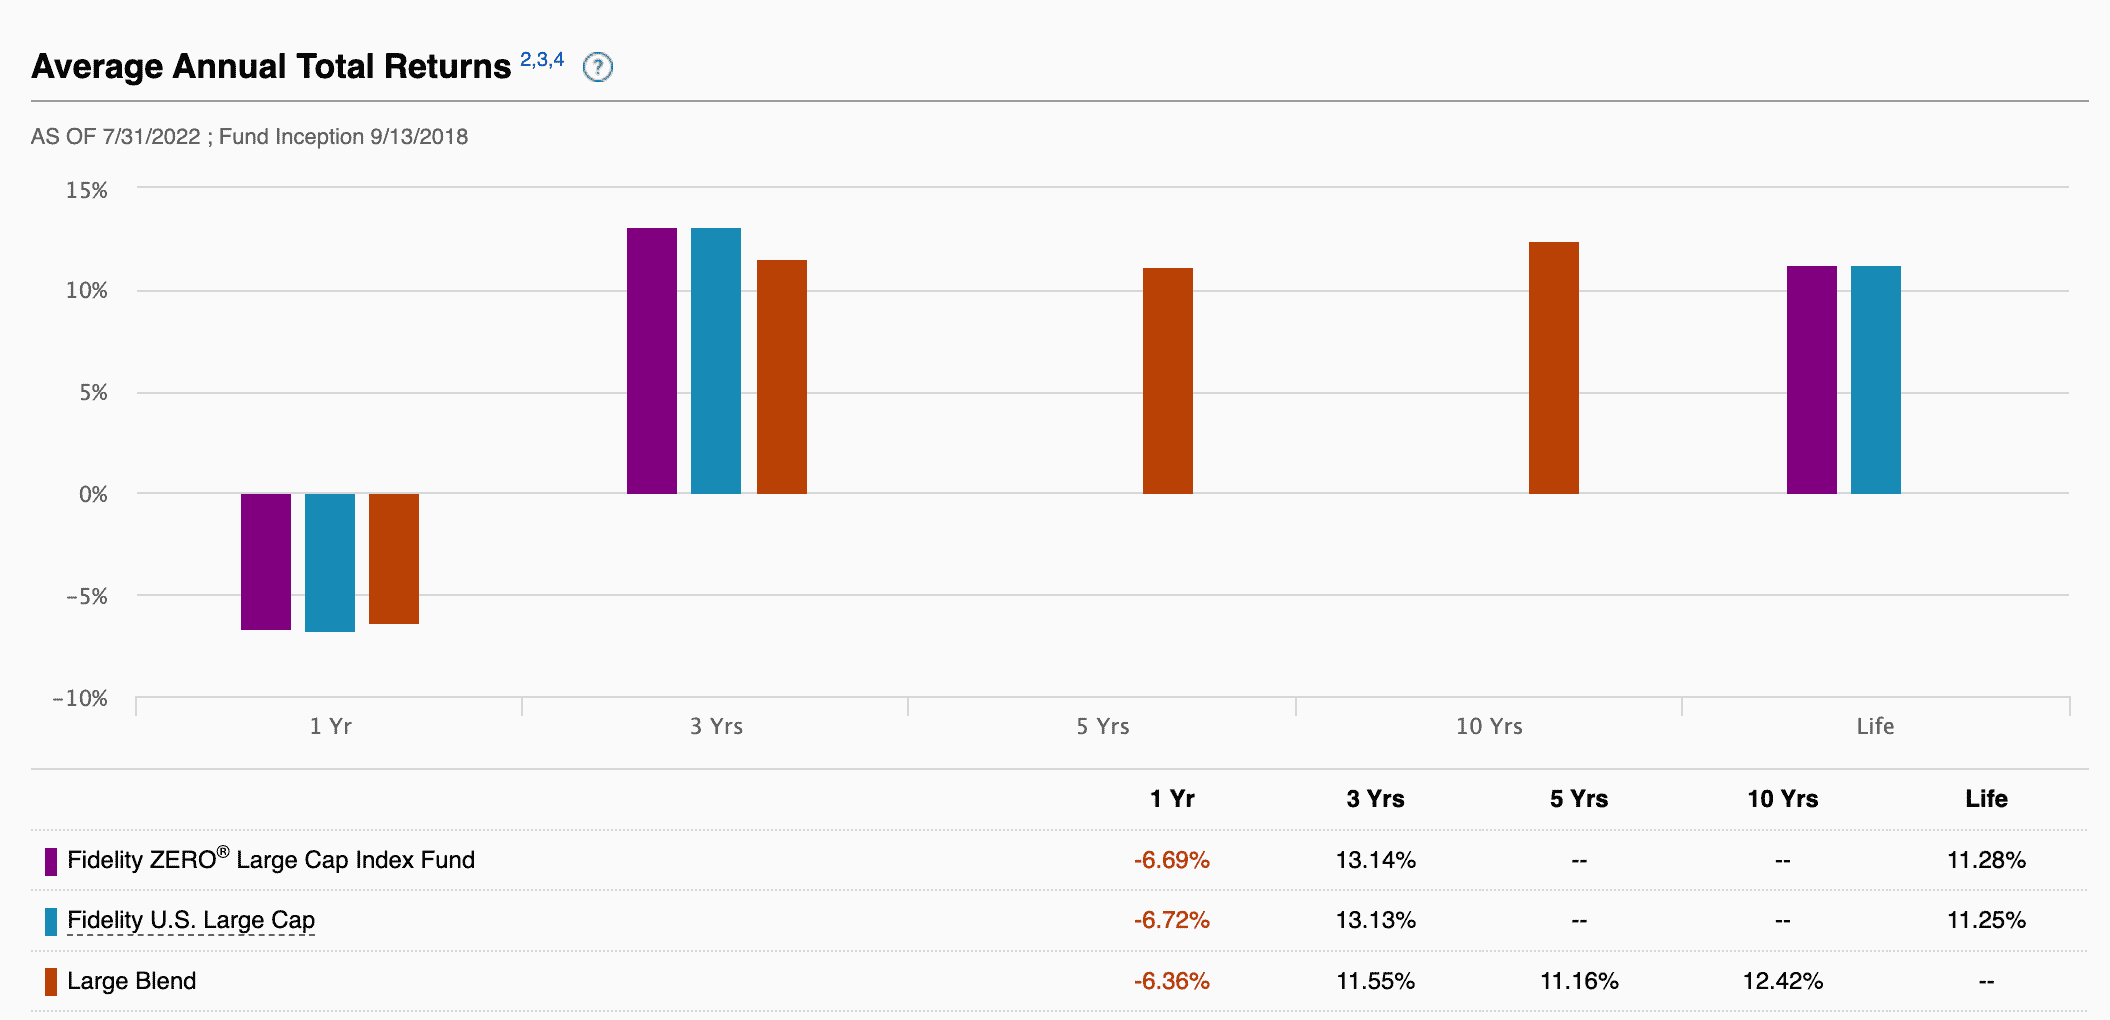Screen dimensions: 2110x1020
Task: Select the orange 3 Yrs bar
Action: point(782,377)
